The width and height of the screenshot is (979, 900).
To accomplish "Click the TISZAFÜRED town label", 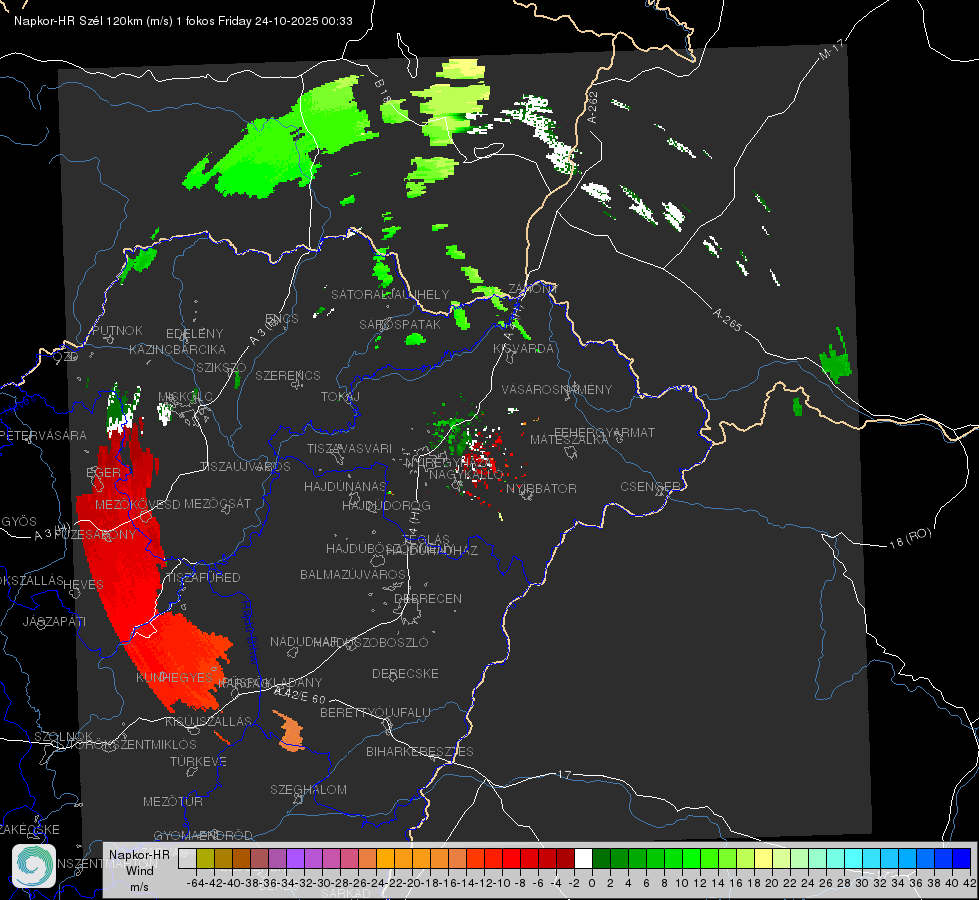I will pyautogui.click(x=203, y=578).
